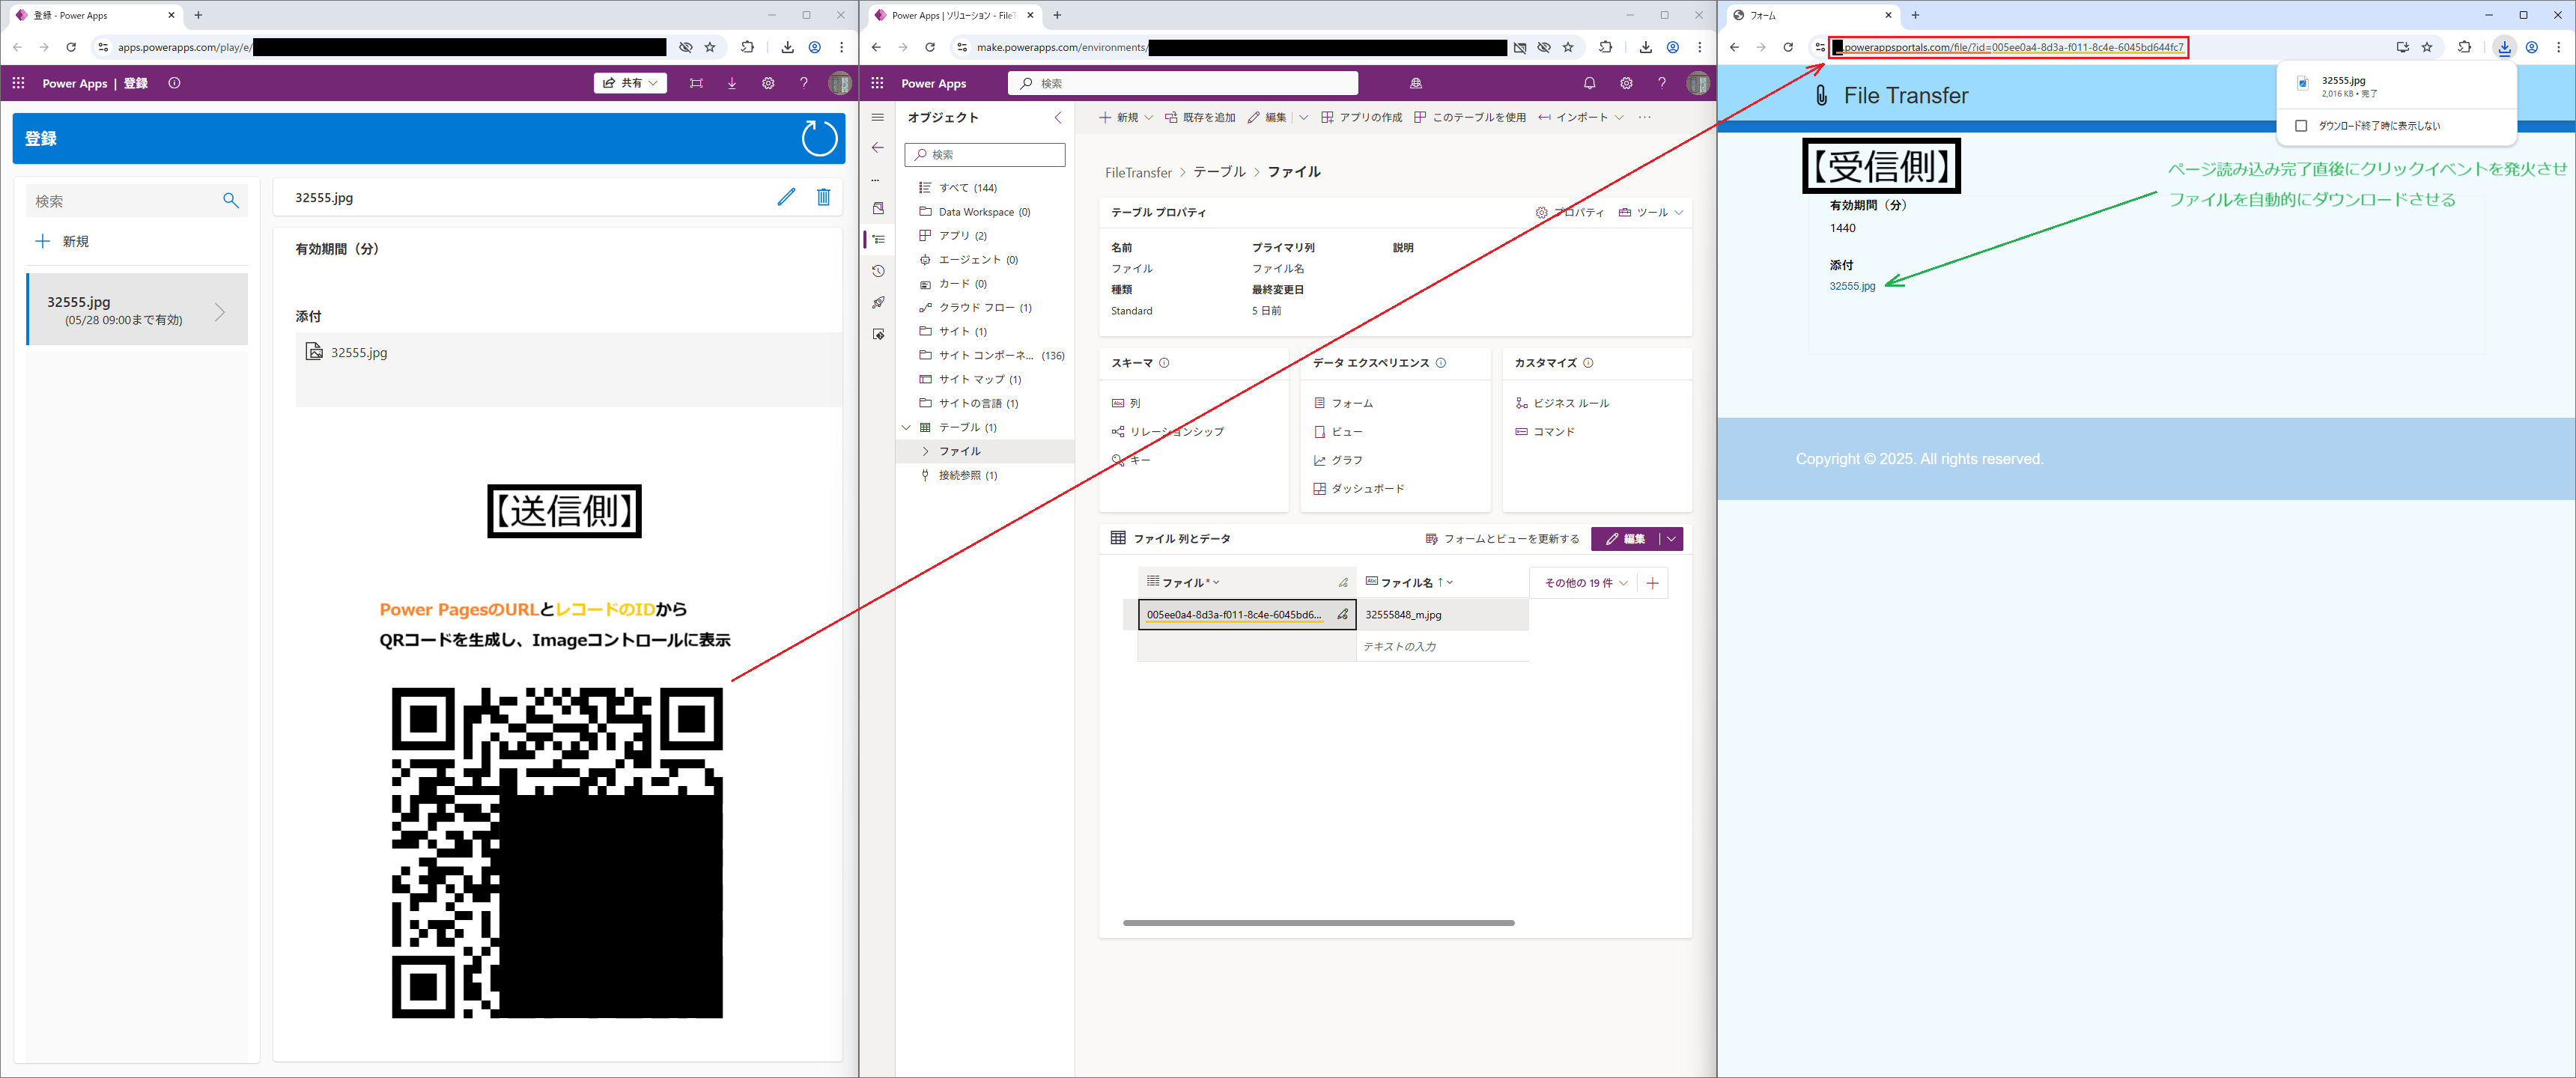Click the fit-to-screen icon in the 登録 app header
Screen dimensions: 2576x1078
pyautogui.click(x=696, y=83)
